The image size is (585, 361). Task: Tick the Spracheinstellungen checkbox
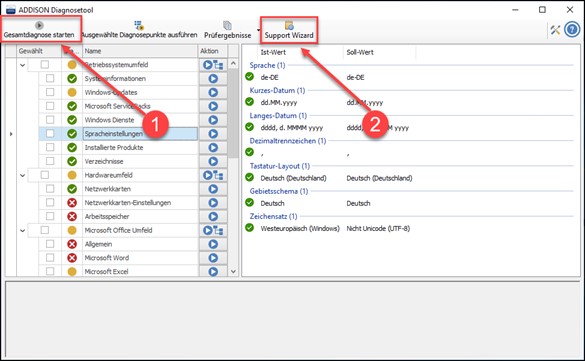click(x=50, y=134)
